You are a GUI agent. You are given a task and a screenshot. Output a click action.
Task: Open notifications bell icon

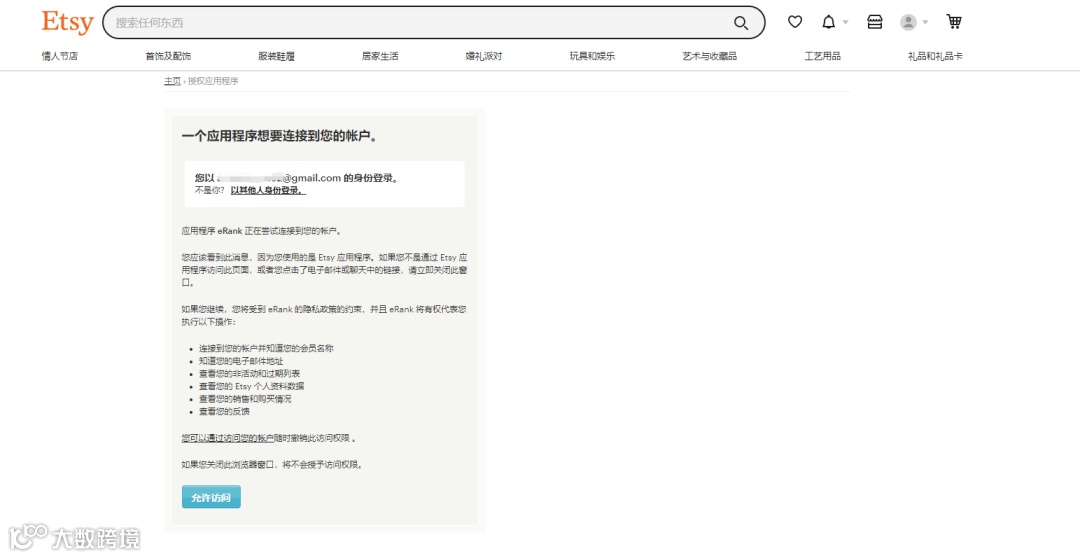829,22
